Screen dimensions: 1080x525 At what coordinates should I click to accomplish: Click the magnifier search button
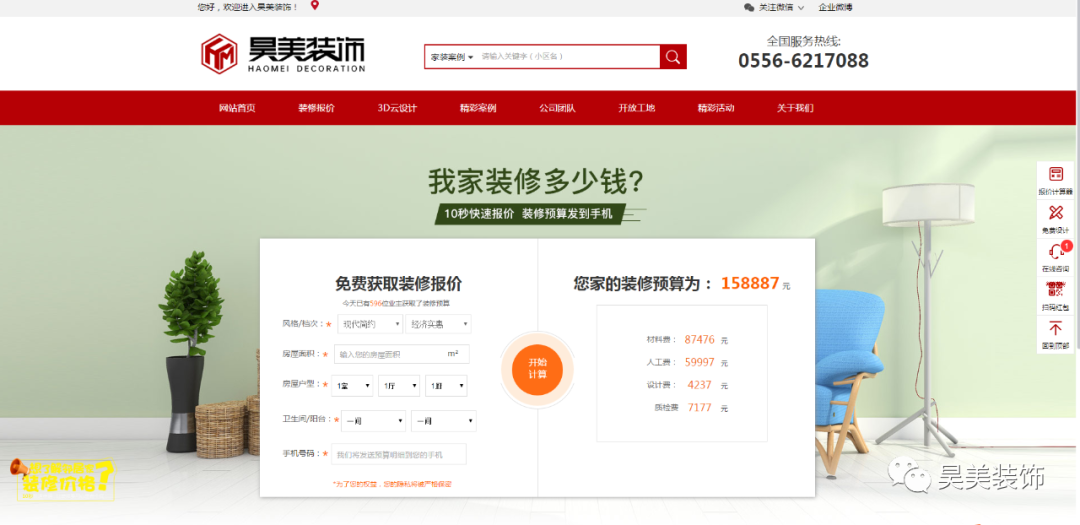[x=673, y=56]
